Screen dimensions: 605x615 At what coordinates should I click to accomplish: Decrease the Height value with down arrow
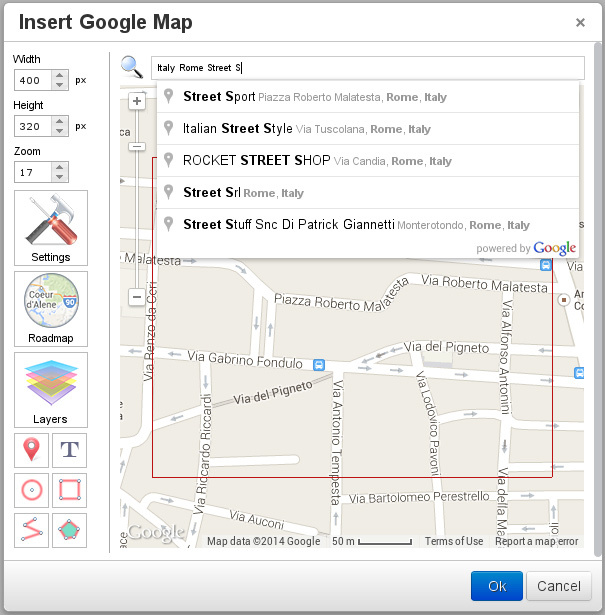point(60,132)
